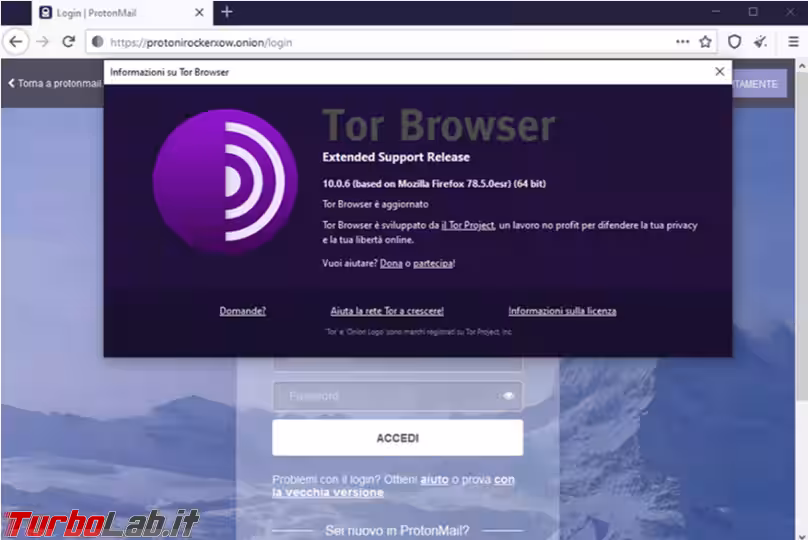Reload the ProtonMail login page
Screen dimensions: 808x540
click(69, 42)
